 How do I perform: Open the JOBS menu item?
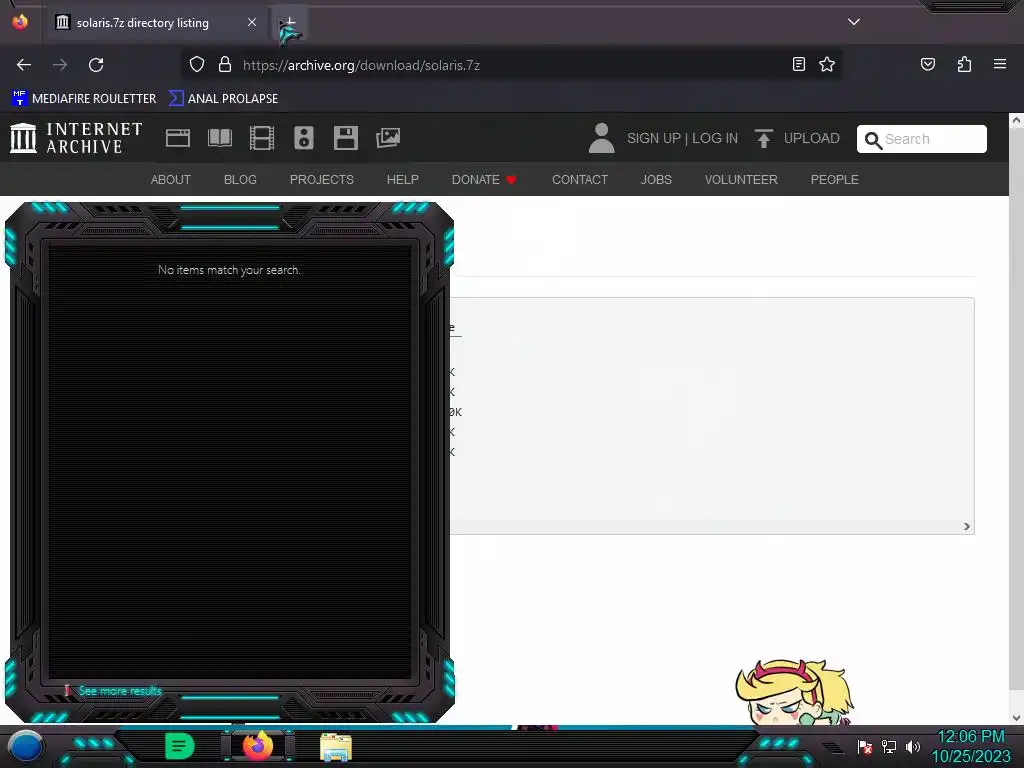pos(656,180)
